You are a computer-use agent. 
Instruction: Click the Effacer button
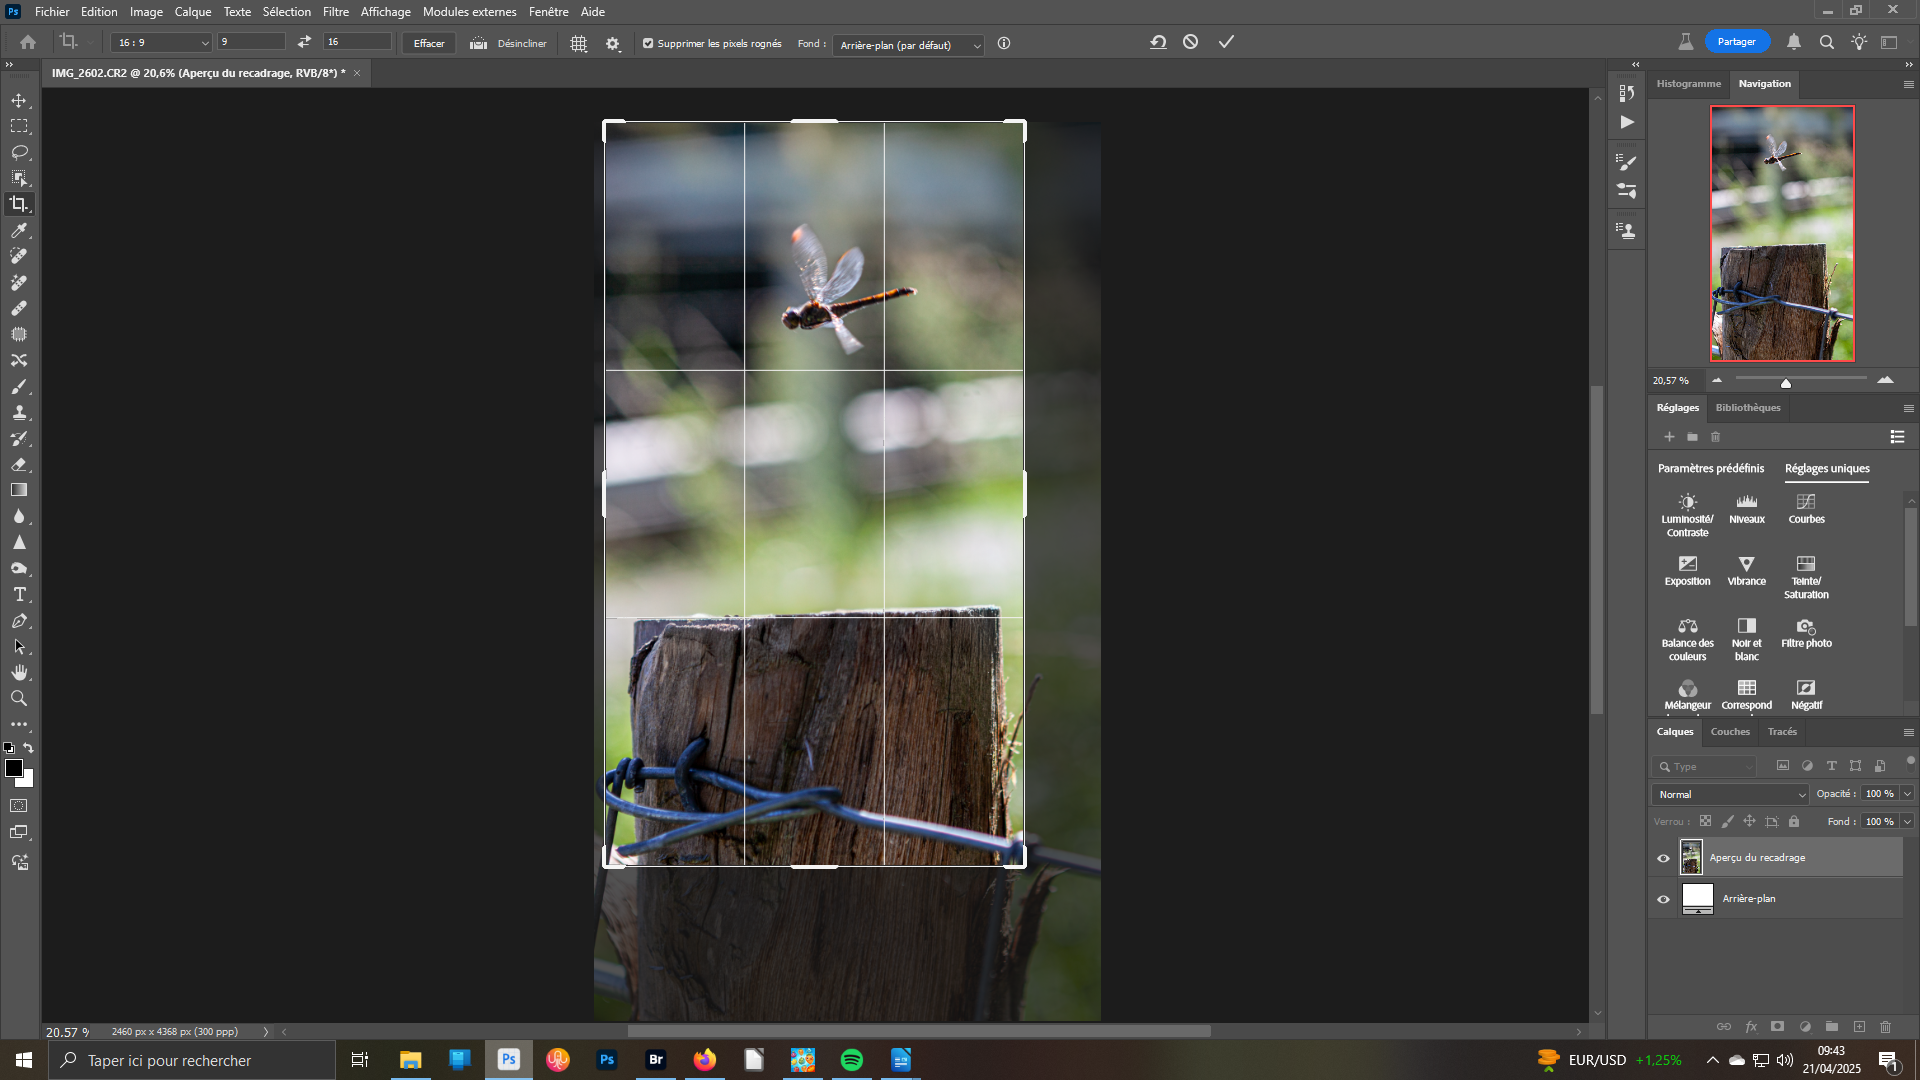click(429, 43)
